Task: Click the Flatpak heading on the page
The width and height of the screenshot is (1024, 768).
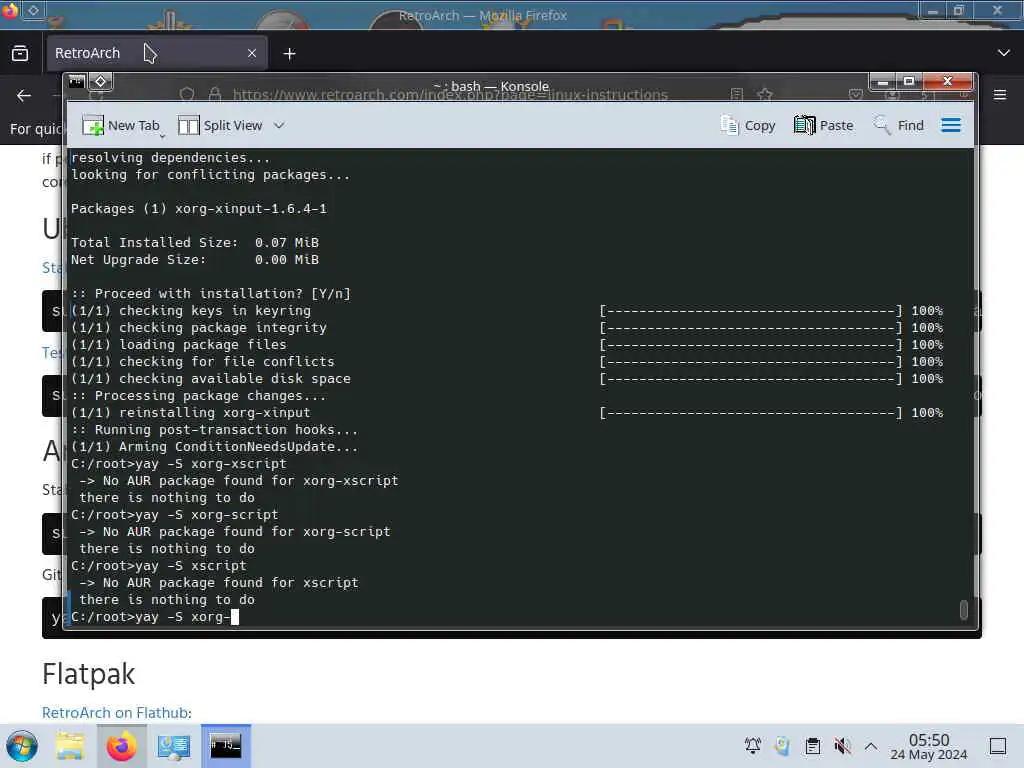Action: pyautogui.click(x=89, y=674)
